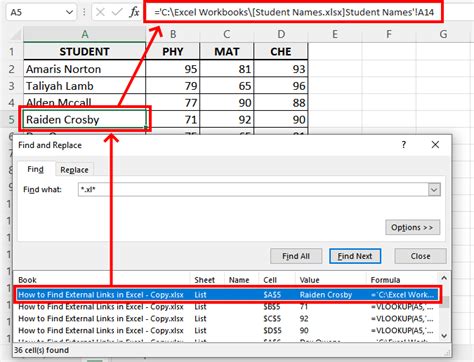The width and height of the screenshot is (474, 362).
Task: Click the formula bar text
Action: (x=294, y=13)
